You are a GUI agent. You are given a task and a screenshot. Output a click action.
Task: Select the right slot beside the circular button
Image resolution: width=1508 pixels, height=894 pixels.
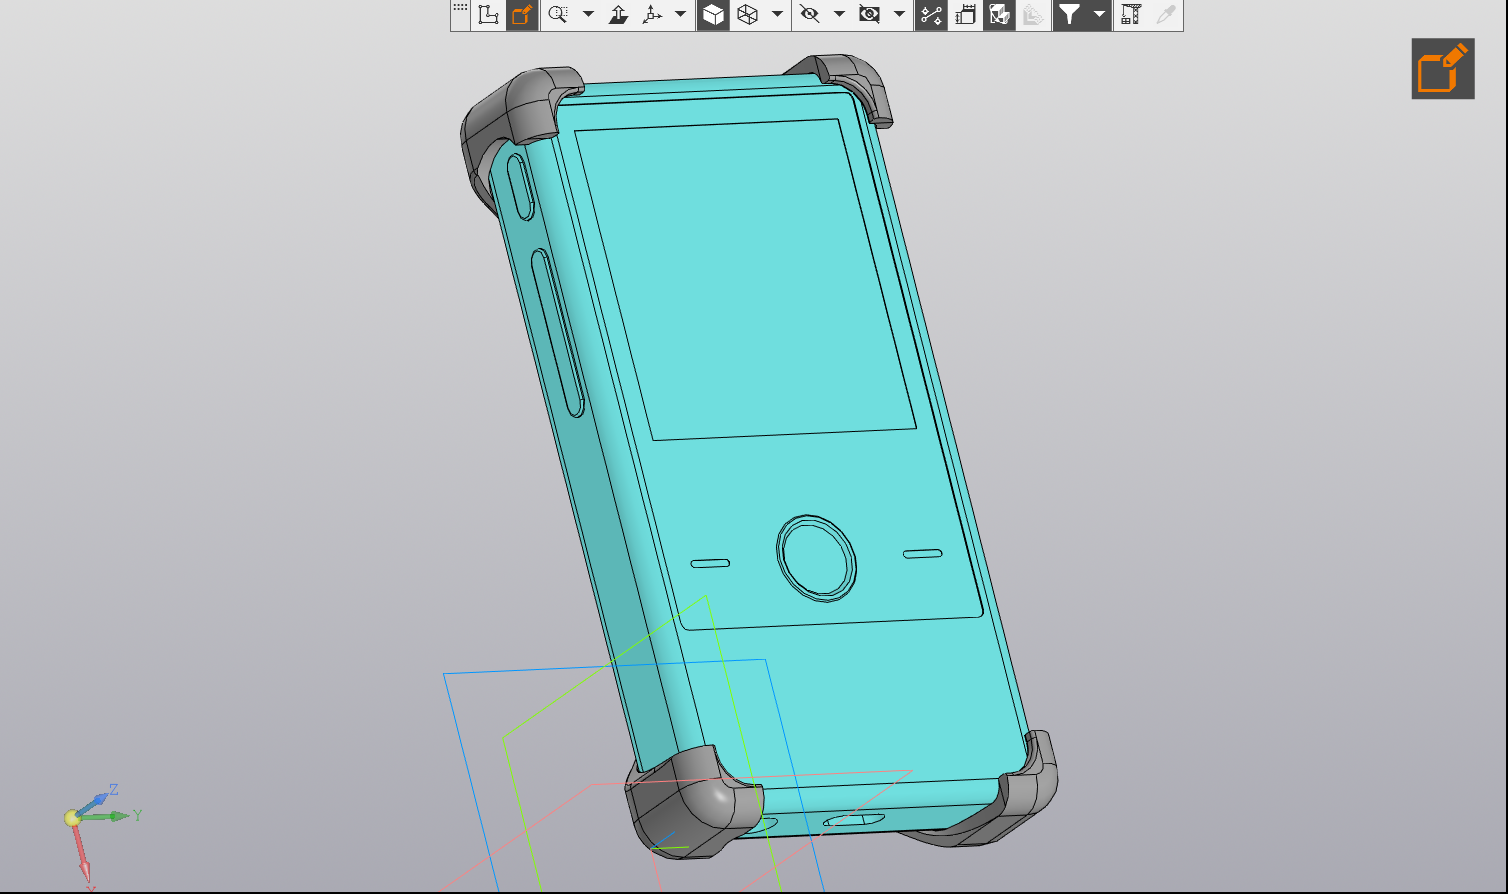923,553
